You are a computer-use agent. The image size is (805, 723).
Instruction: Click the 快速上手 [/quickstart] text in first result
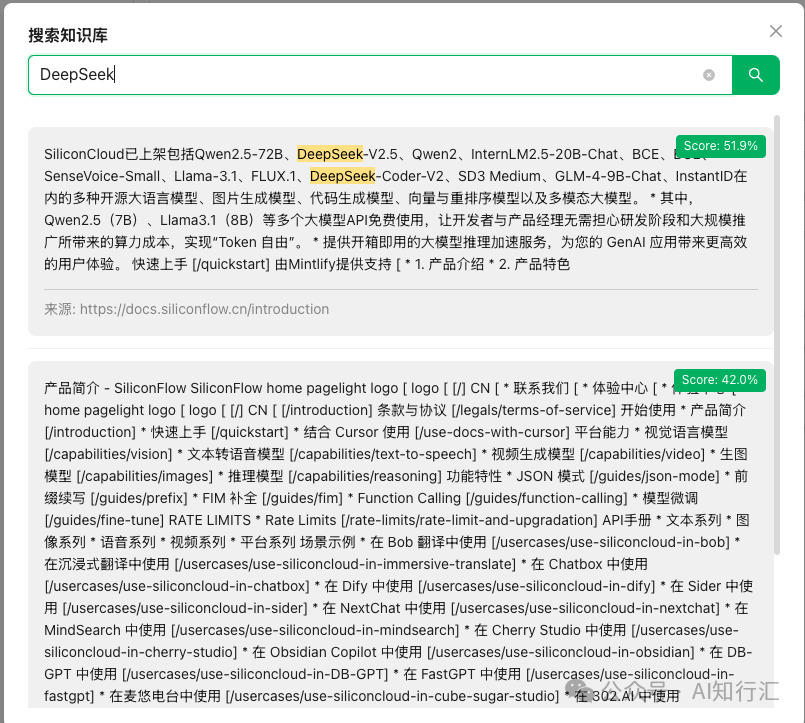(201, 264)
